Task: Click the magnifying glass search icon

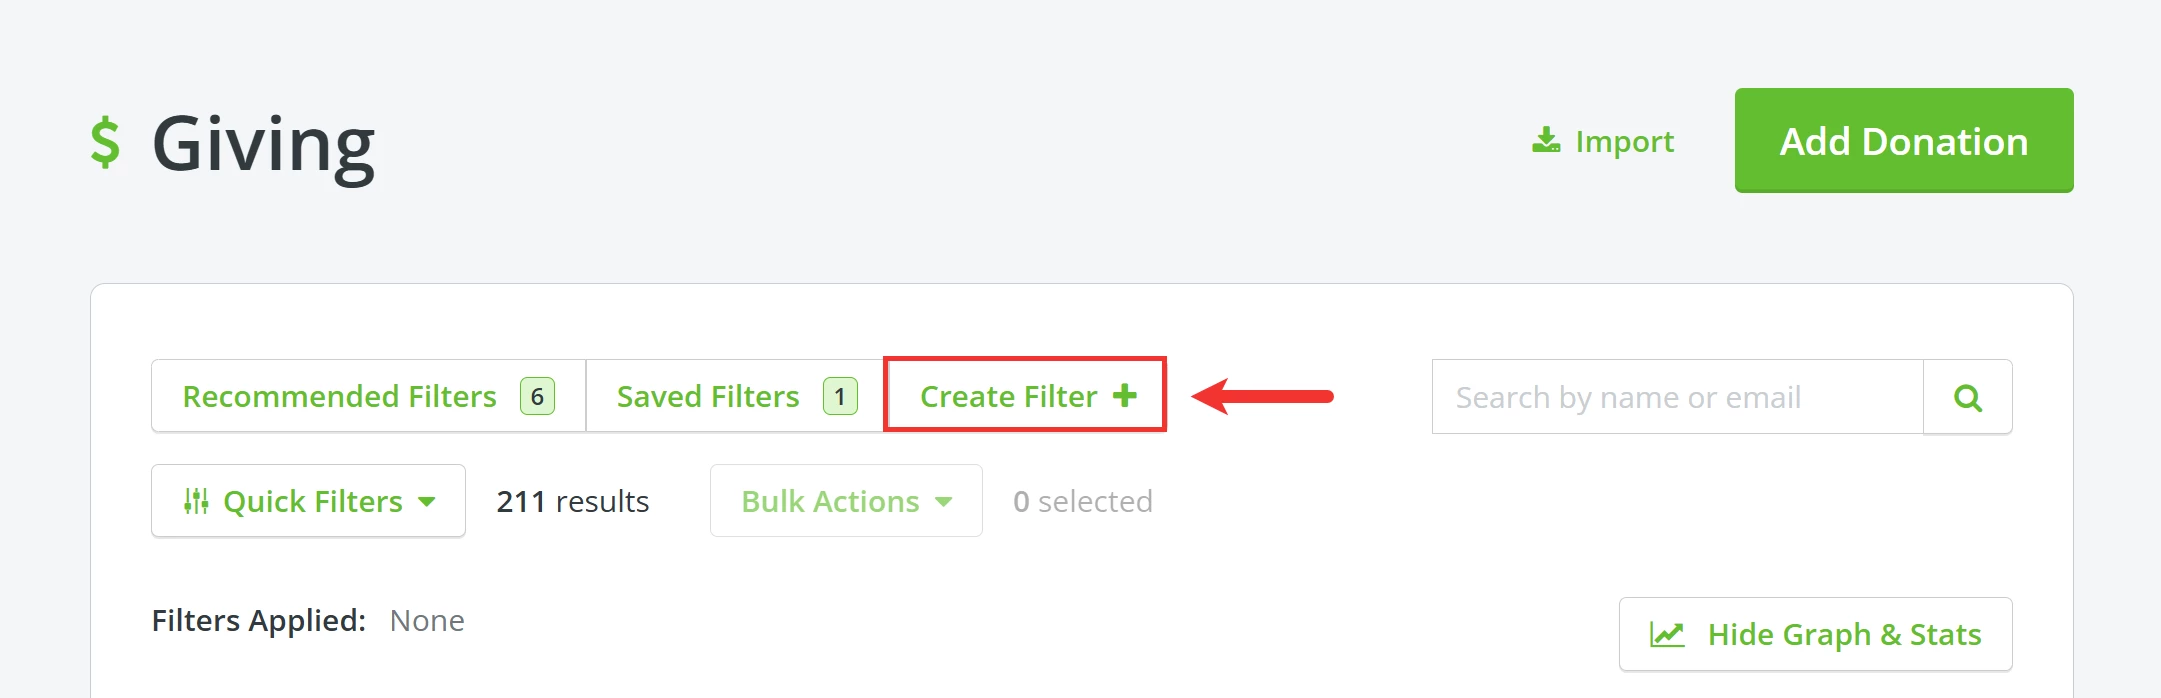Action: point(1967,397)
